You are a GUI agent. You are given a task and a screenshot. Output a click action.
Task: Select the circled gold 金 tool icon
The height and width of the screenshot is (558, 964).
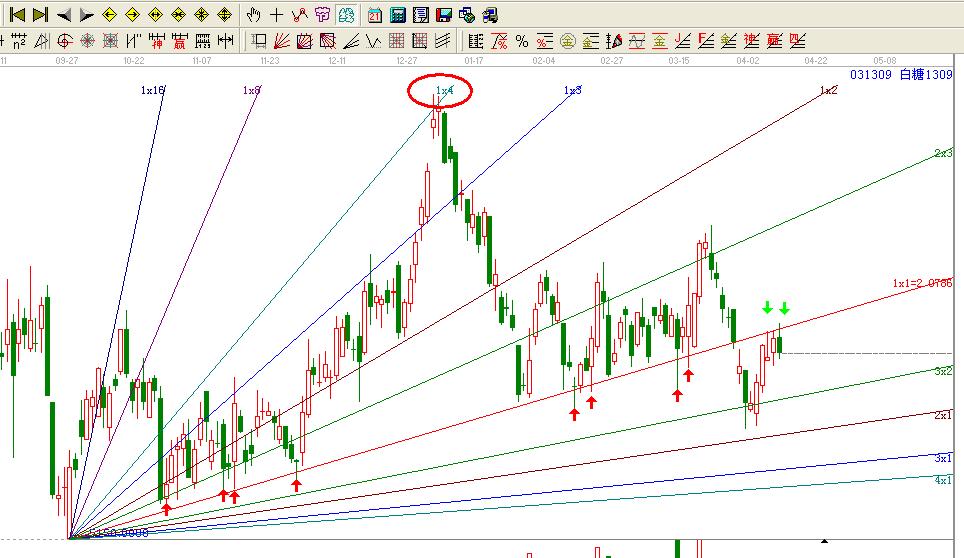click(567, 41)
